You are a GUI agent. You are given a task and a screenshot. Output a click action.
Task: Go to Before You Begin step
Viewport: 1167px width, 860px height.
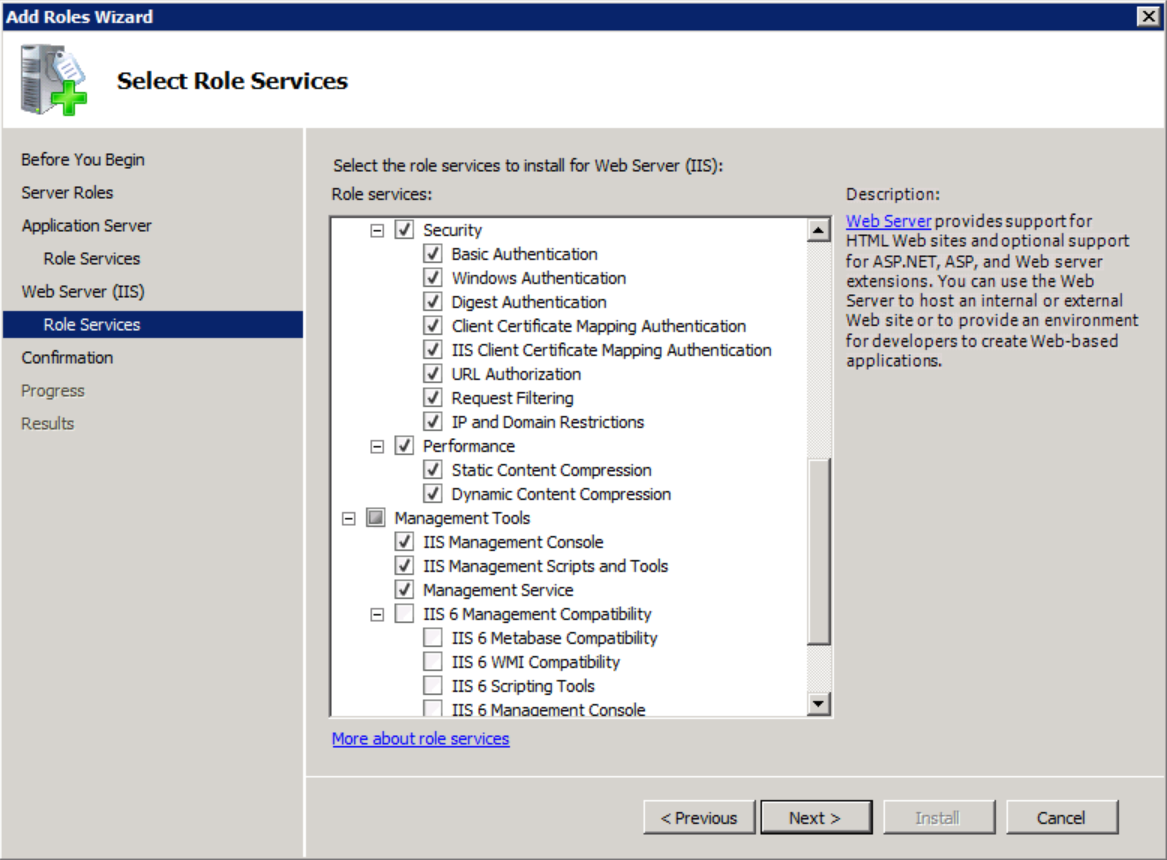pos(83,160)
